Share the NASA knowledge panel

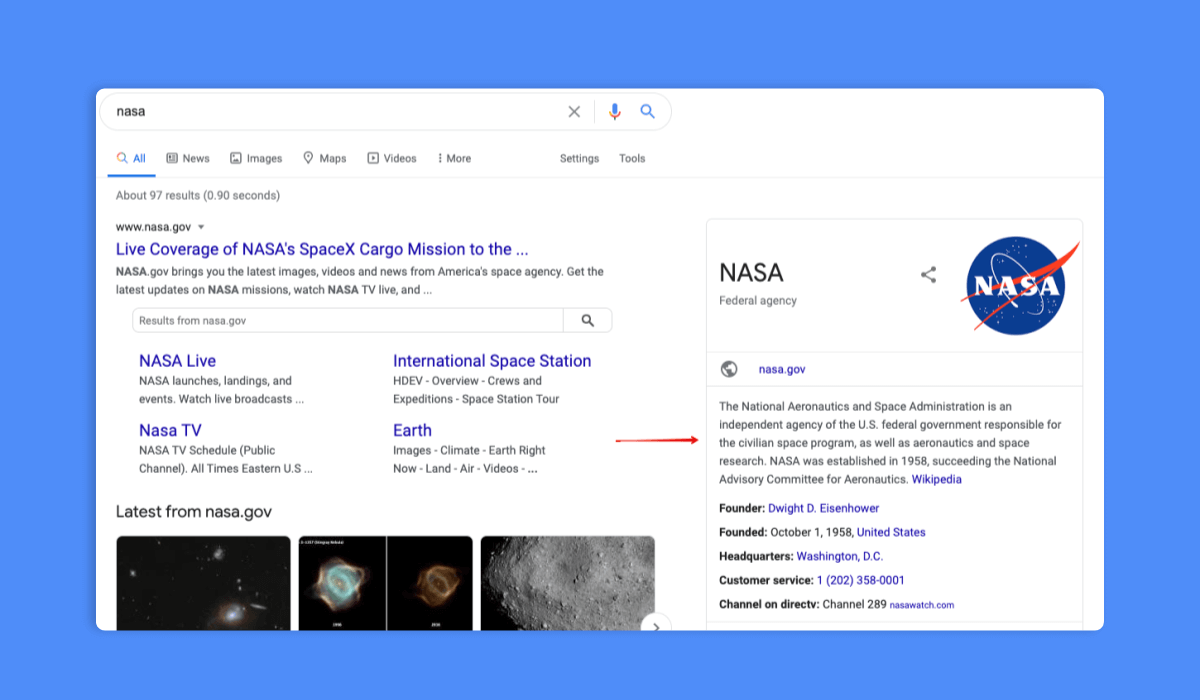928,274
